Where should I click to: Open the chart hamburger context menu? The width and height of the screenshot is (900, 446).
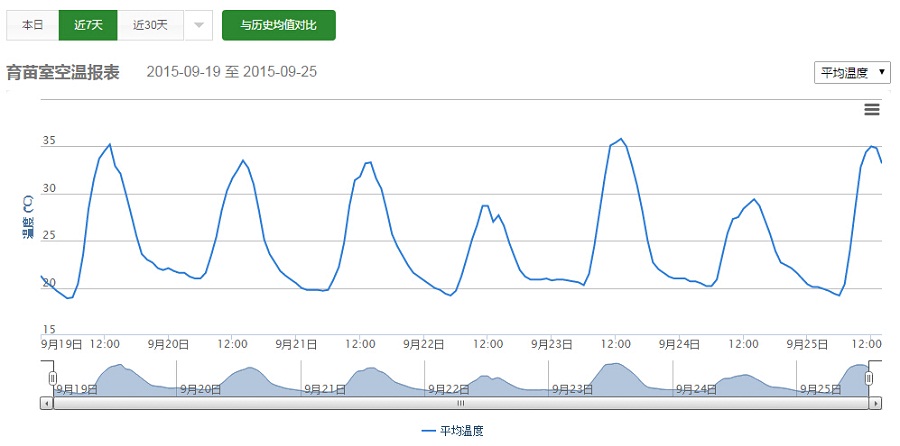pos(871,110)
